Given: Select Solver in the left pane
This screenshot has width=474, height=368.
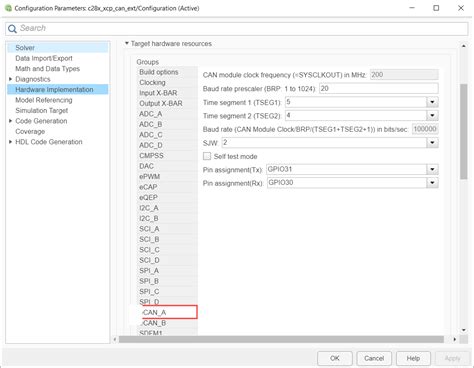Looking at the screenshot, I should coord(58,48).
